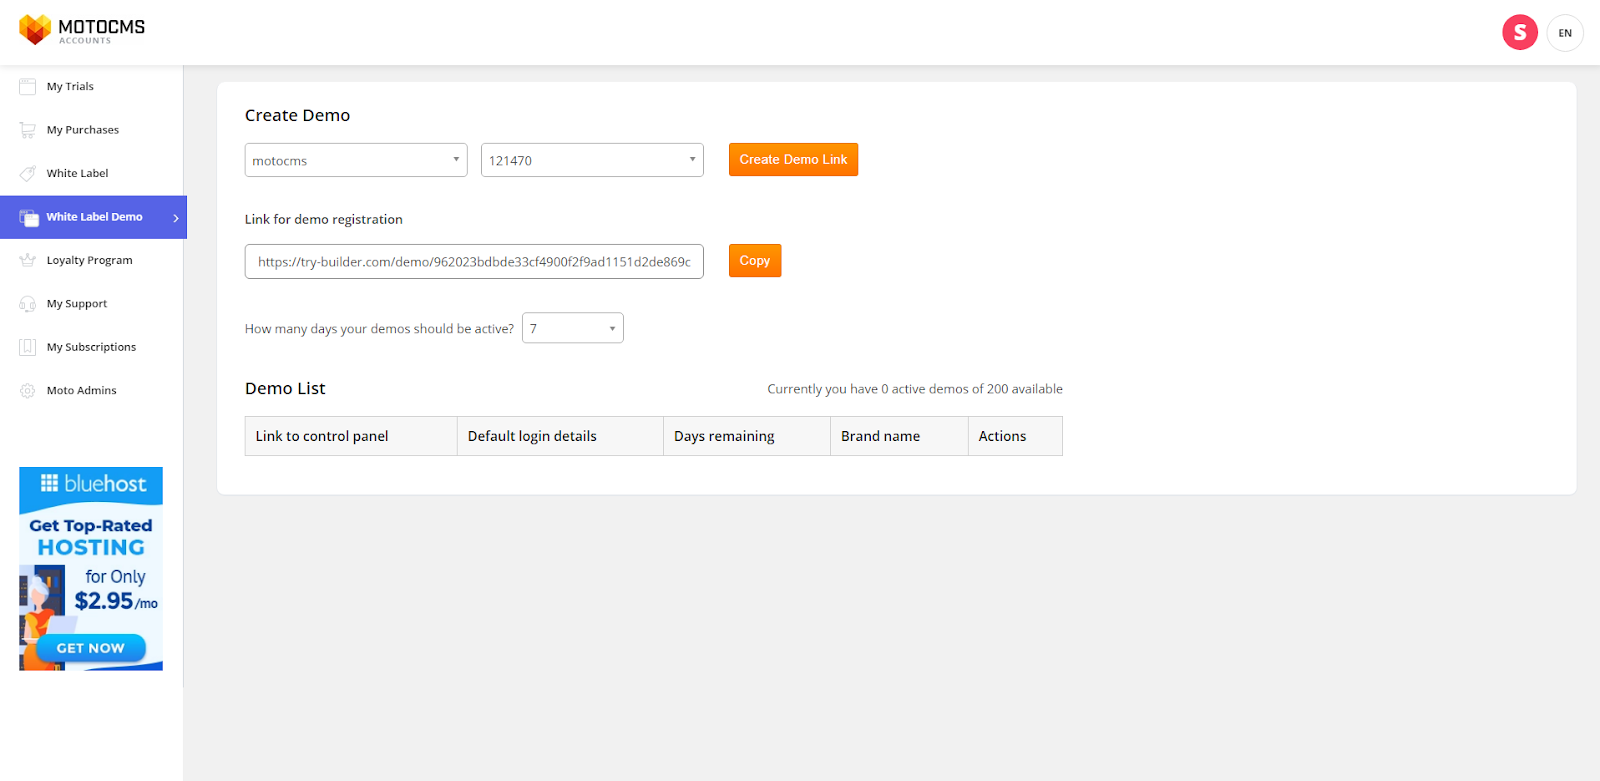The height and width of the screenshot is (781, 1600).
Task: Click the MotoCMS Accounts logo
Action: [82, 30]
